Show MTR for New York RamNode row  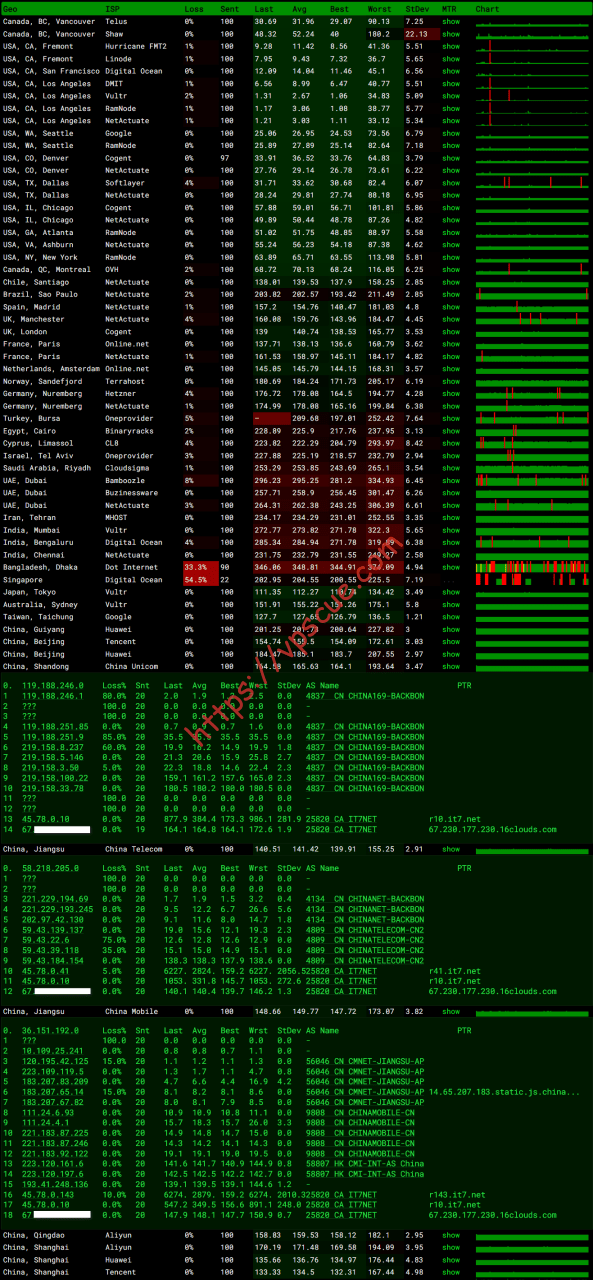[451, 257]
